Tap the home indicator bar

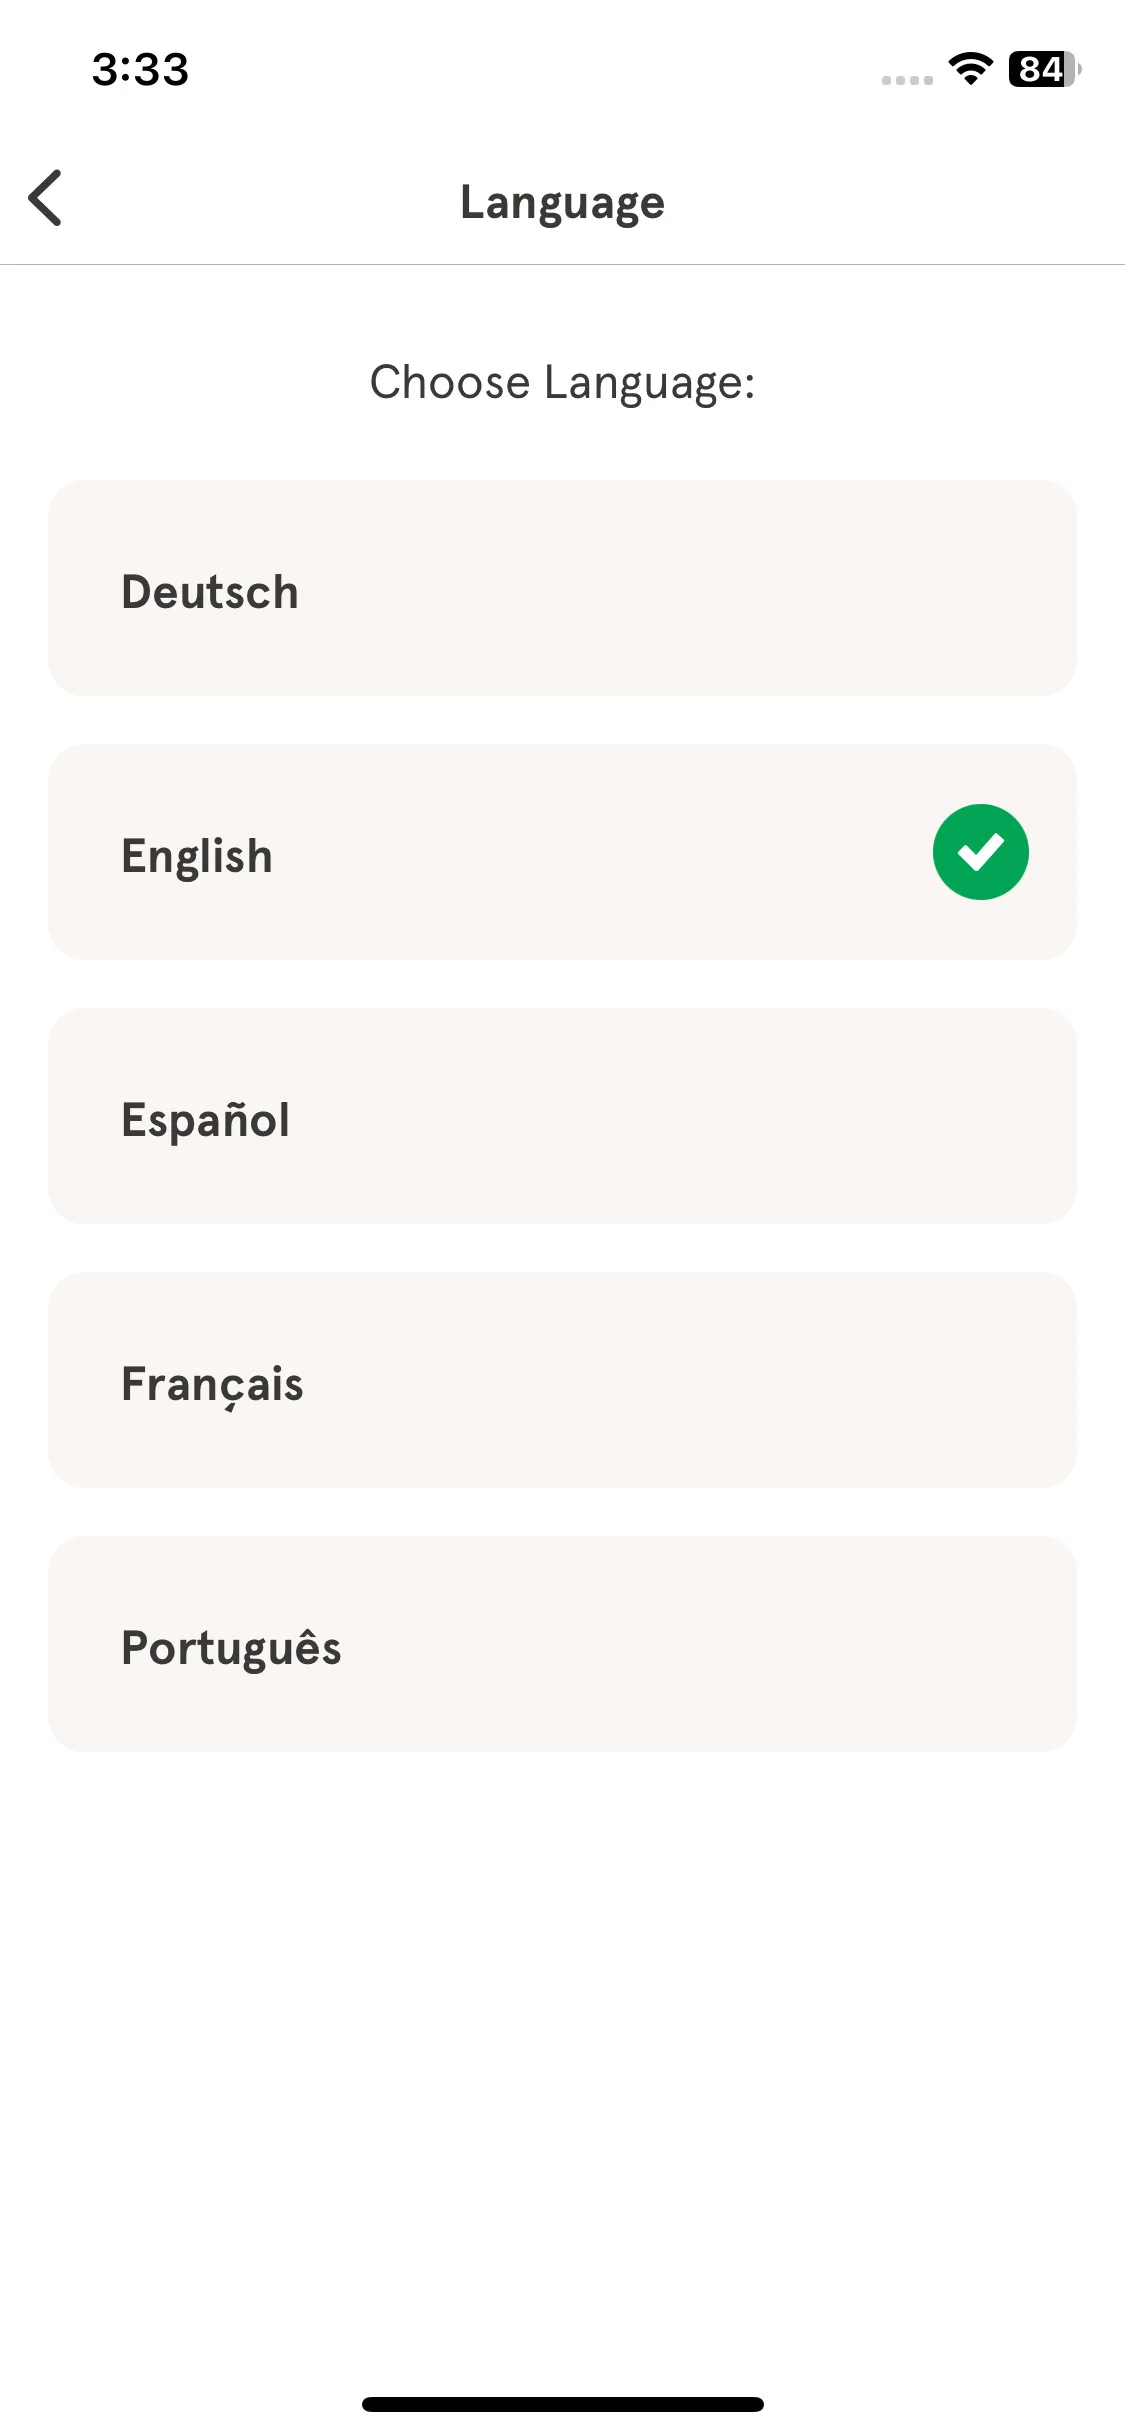point(562,2404)
